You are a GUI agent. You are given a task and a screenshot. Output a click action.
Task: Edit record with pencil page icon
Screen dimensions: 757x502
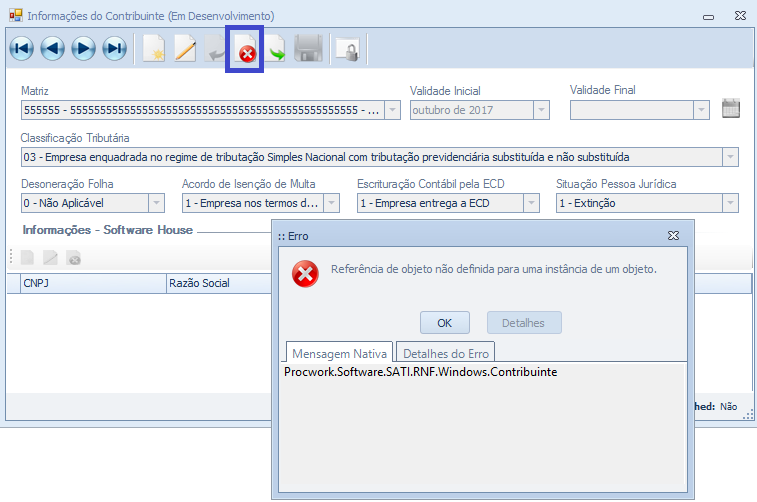point(185,48)
